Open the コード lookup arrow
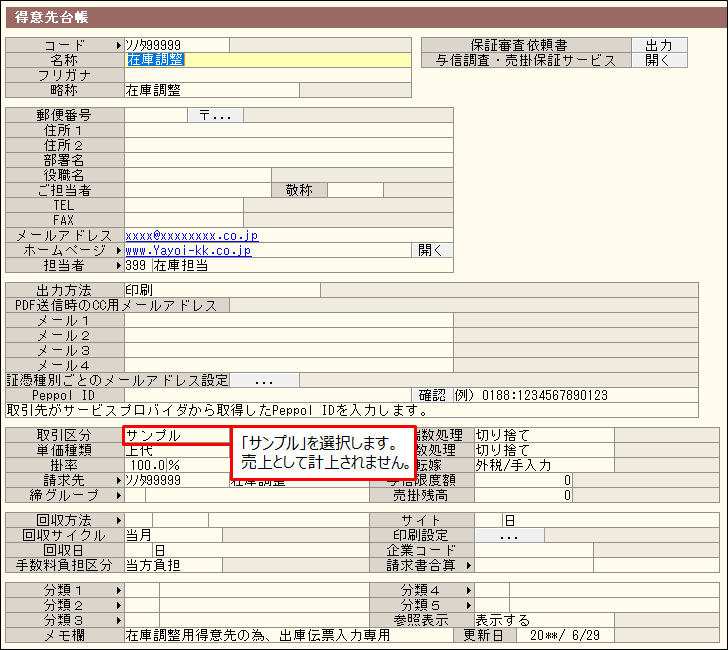The width and height of the screenshot is (728, 650). [x=119, y=46]
